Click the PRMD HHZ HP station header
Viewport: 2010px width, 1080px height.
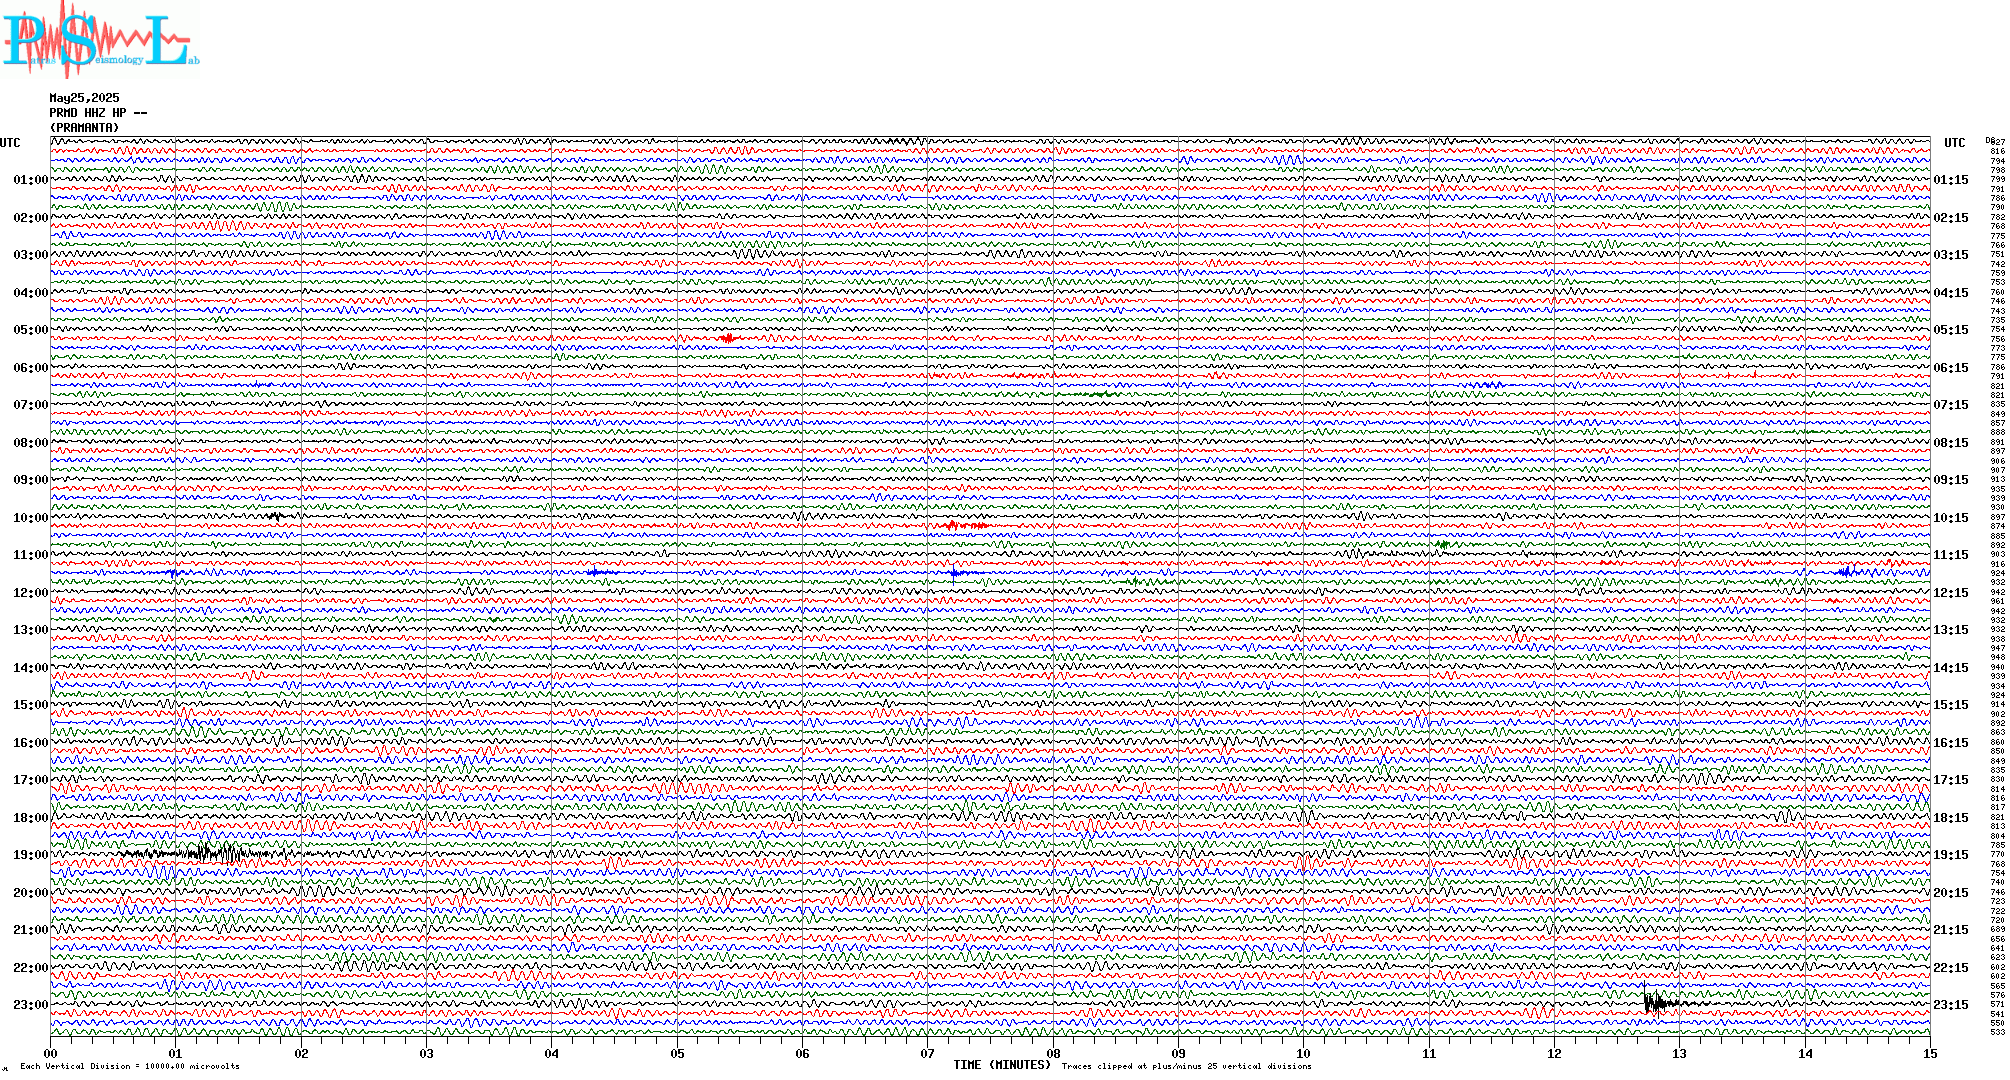[98, 113]
